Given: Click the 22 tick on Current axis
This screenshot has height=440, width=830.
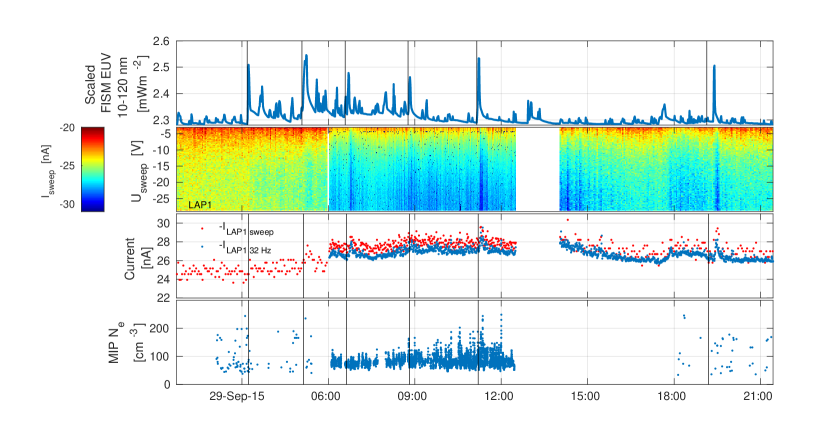Looking at the screenshot, I should (x=164, y=299).
